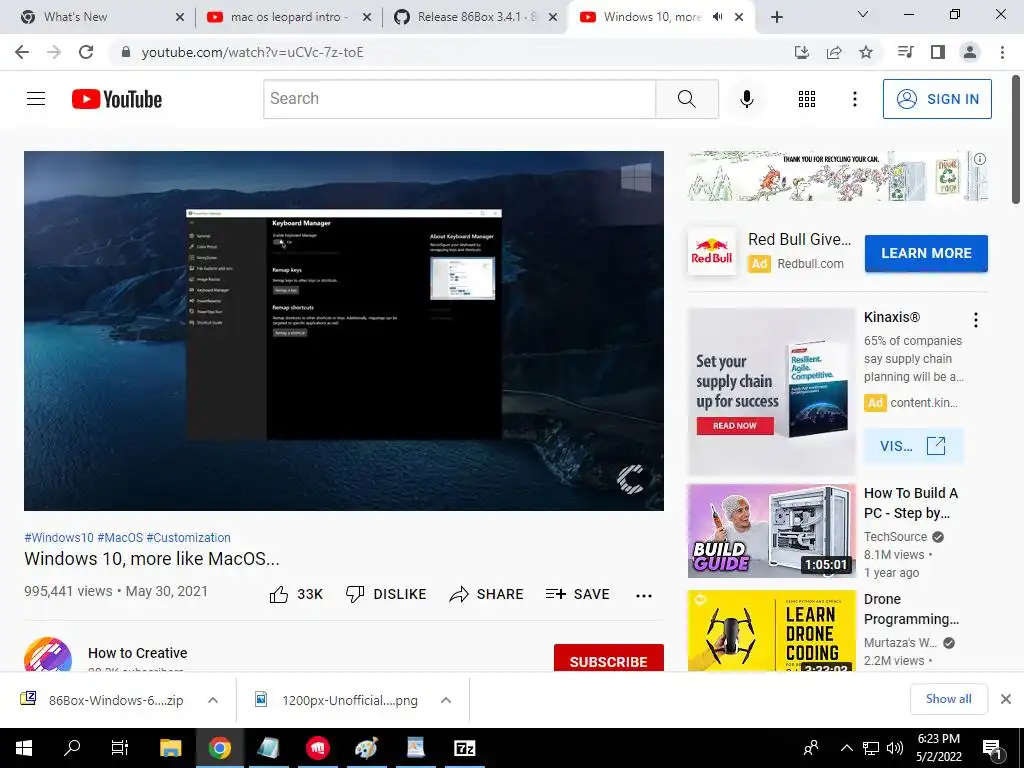Share this page from the address bar
Viewport: 1024px width, 768px height.
coord(834,52)
